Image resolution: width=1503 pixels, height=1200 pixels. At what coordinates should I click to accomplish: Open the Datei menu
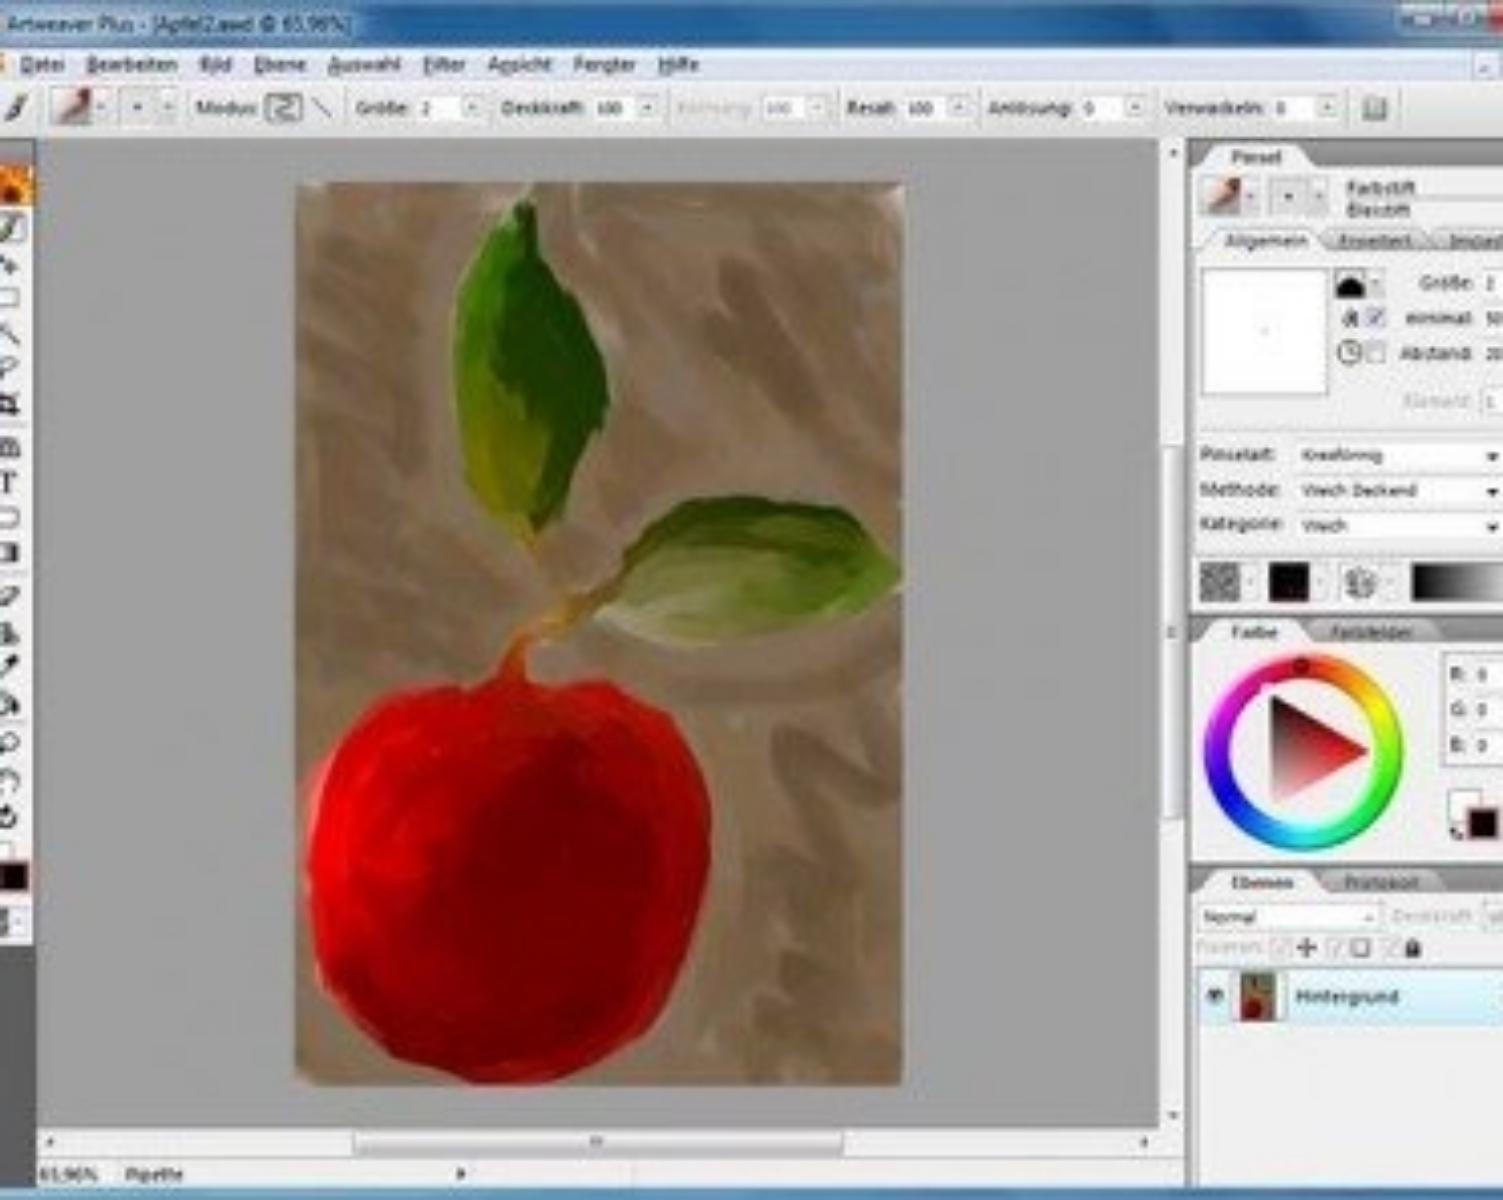tap(43, 65)
